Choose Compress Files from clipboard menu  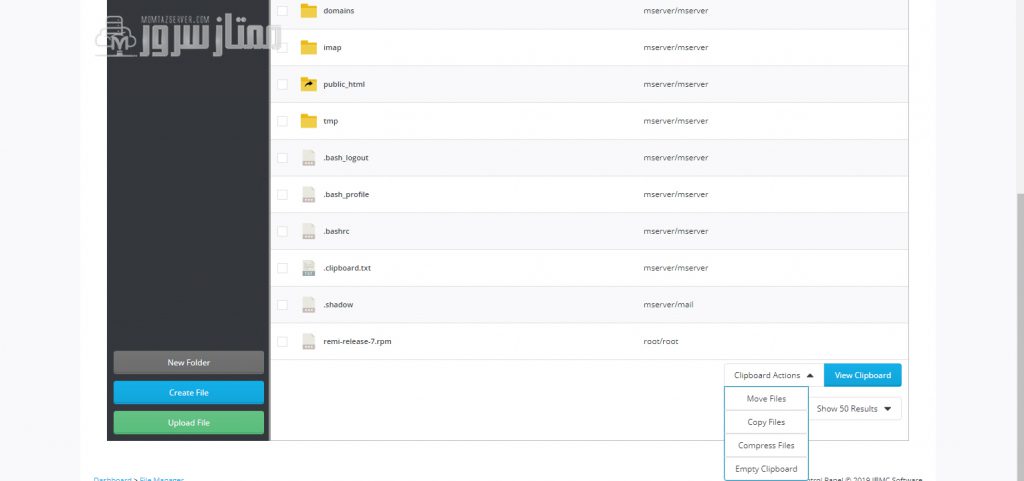click(766, 446)
